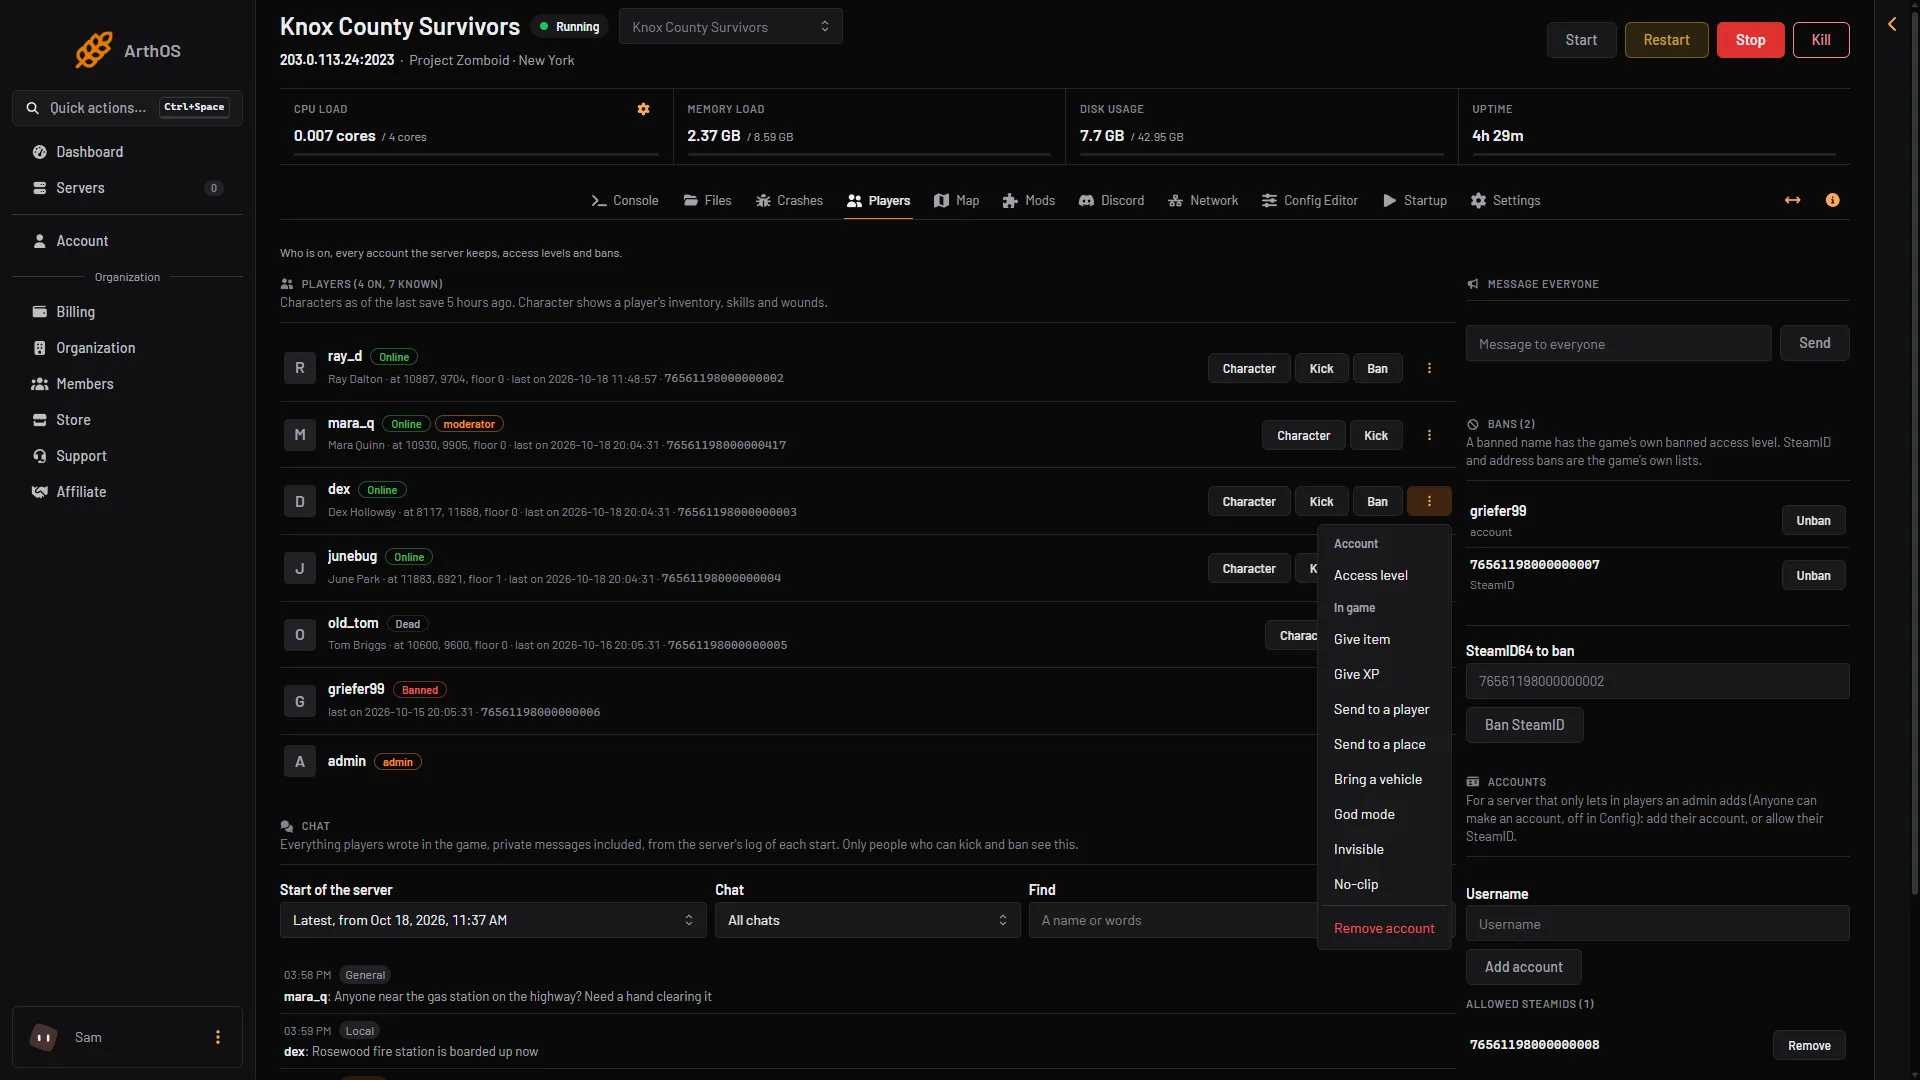The width and height of the screenshot is (1920, 1080).
Task: Open CPU load settings gear icon
Action: 643,109
